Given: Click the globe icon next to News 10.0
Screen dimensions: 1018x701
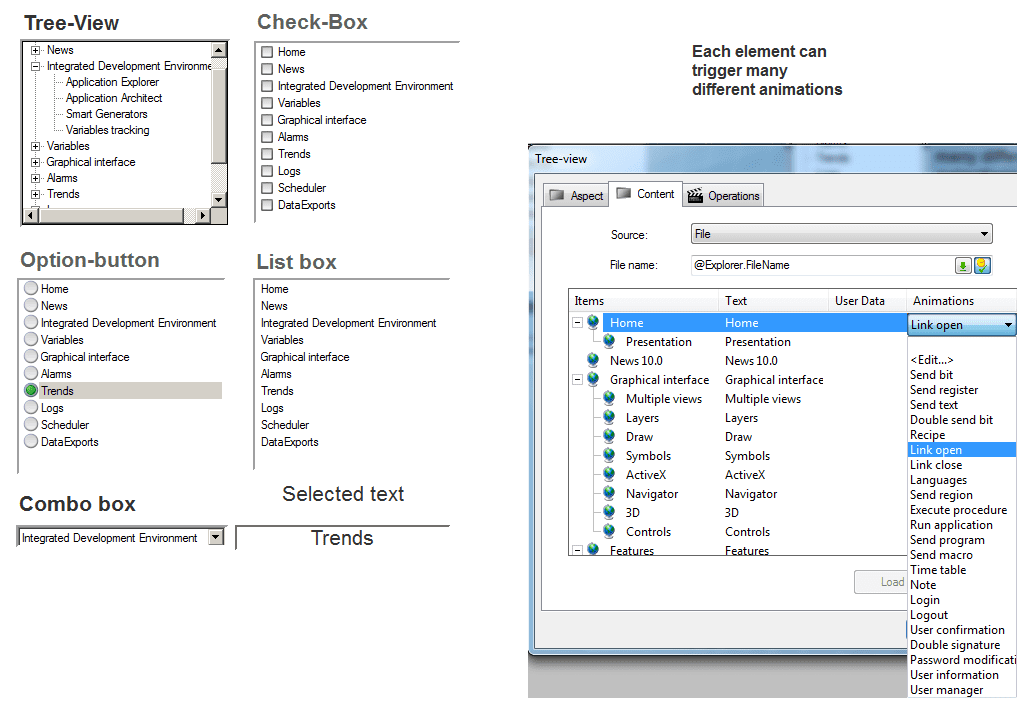Looking at the screenshot, I should pos(593,360).
